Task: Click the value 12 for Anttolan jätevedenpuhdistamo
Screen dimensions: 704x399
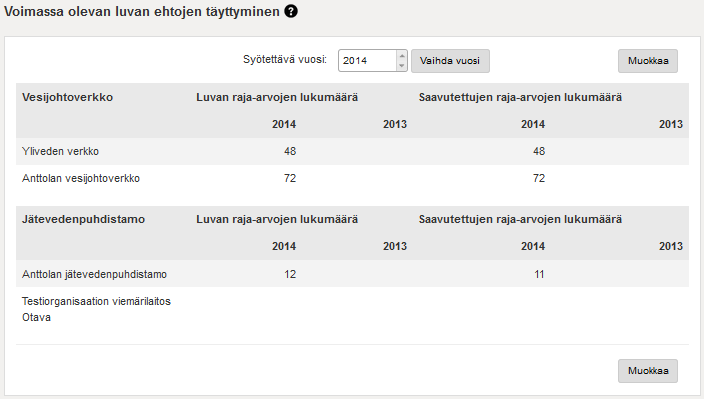Action: [290, 274]
